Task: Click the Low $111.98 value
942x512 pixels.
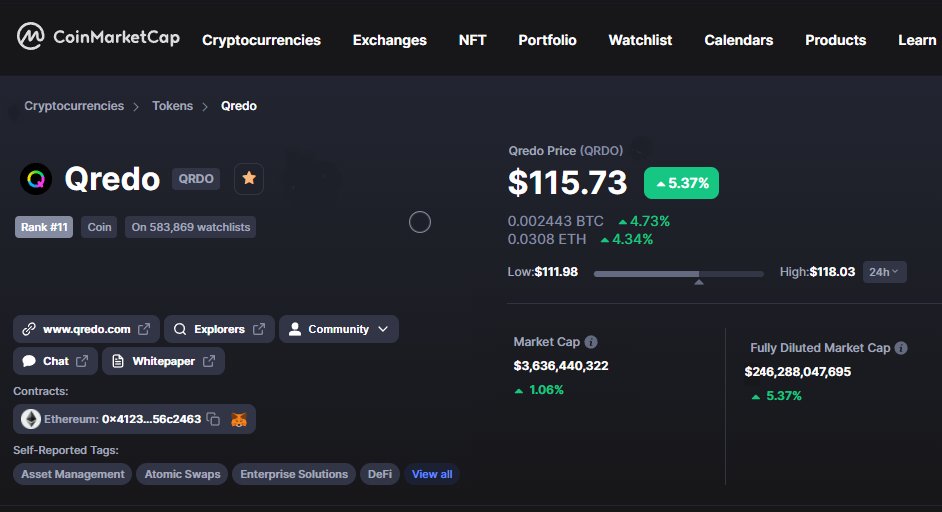Action: 556,272
